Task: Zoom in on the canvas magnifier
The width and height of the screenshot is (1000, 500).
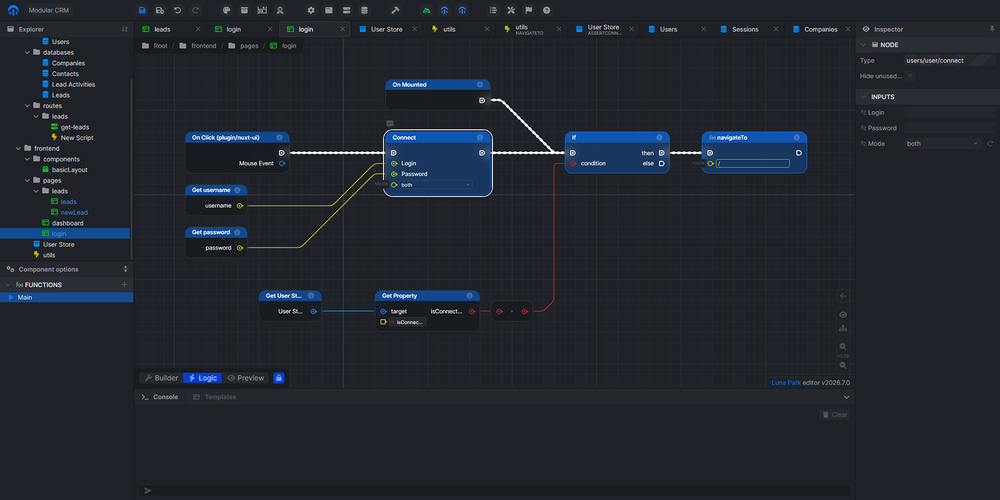Action: pyautogui.click(x=843, y=346)
